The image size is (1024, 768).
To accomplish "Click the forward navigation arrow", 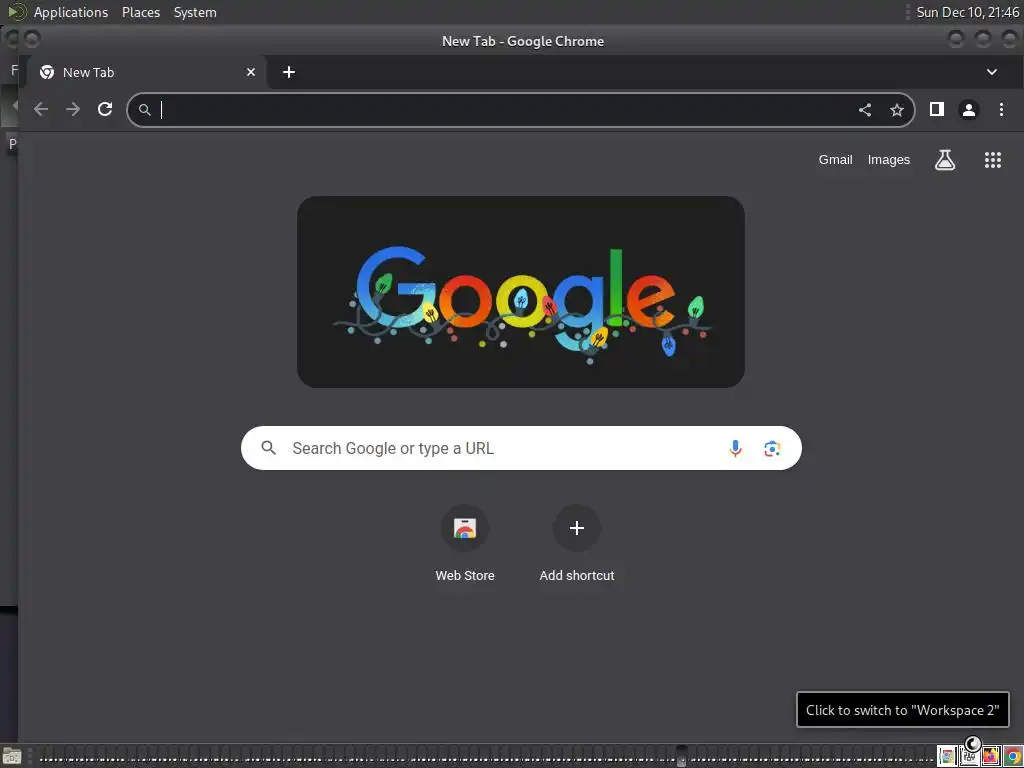I will [73, 109].
